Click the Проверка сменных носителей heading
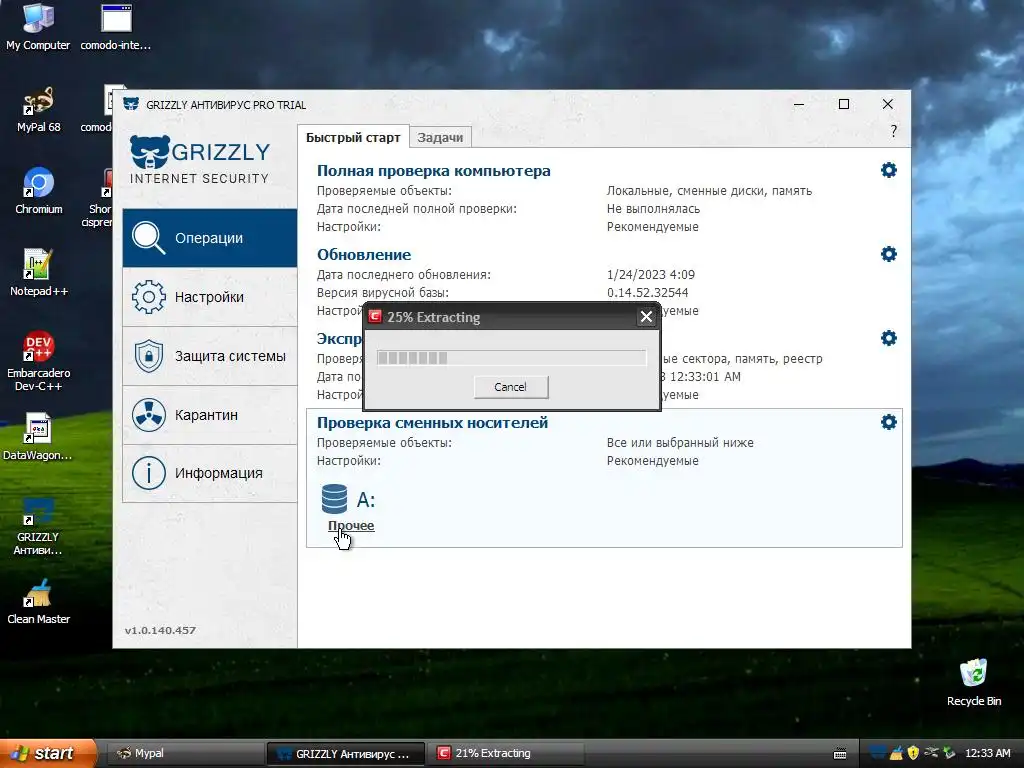 coord(432,423)
